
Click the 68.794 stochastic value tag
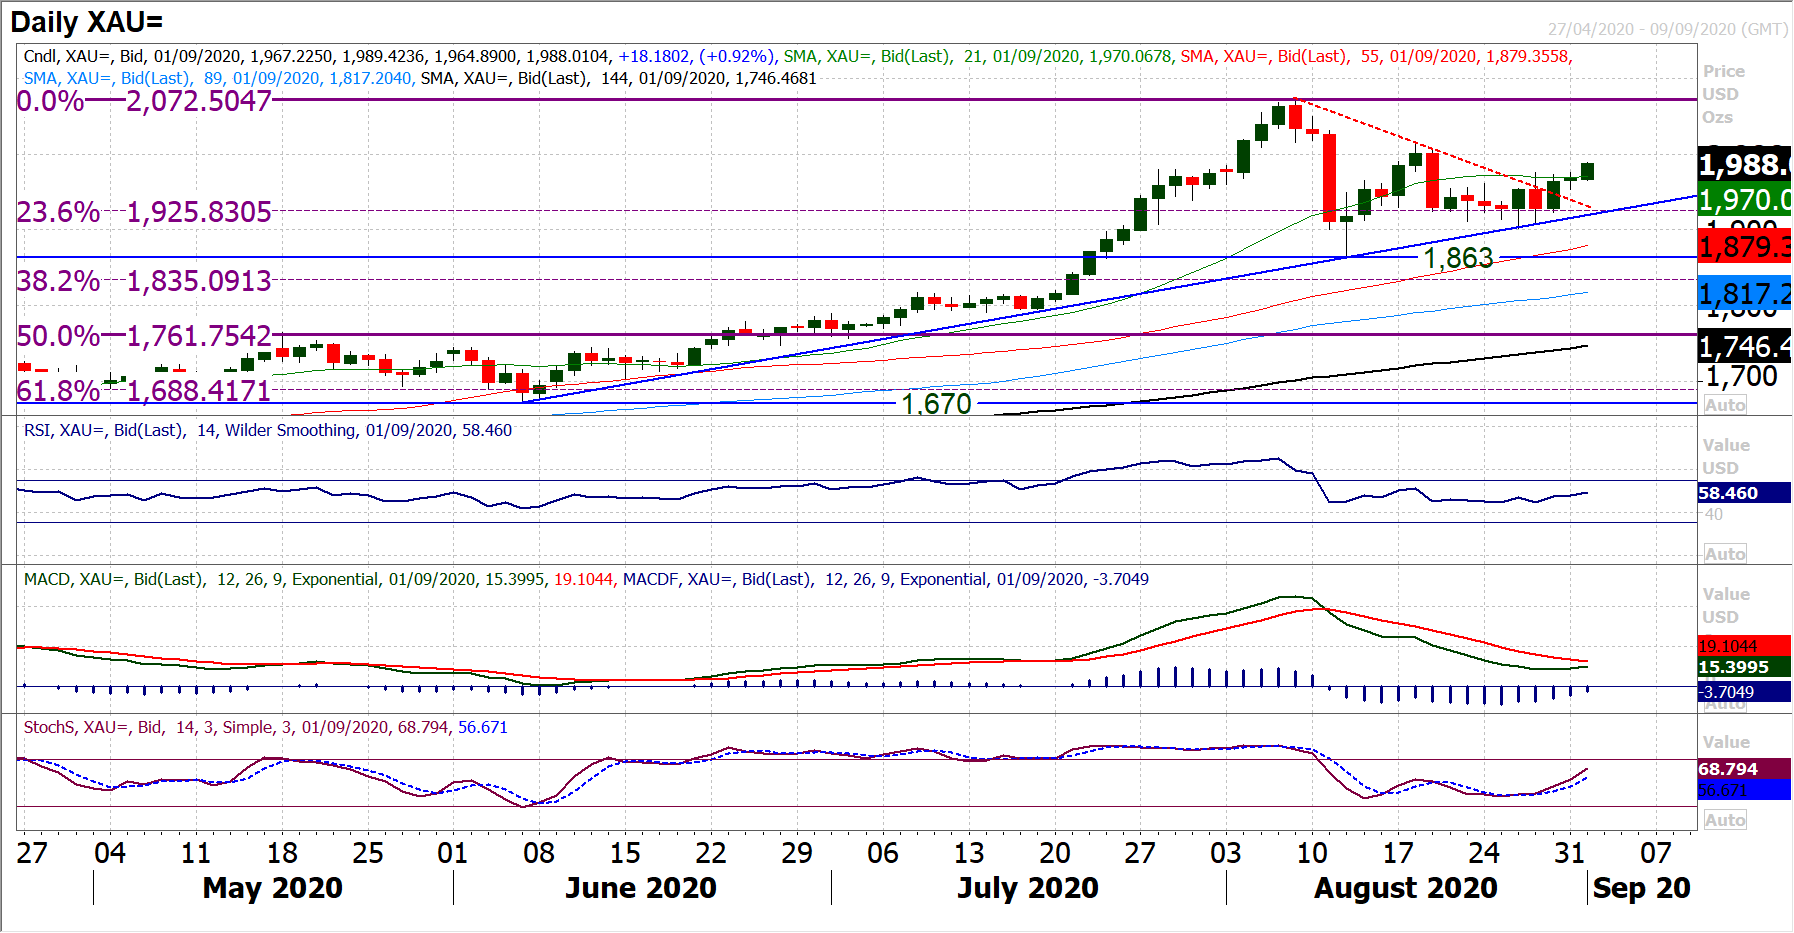click(x=1744, y=769)
